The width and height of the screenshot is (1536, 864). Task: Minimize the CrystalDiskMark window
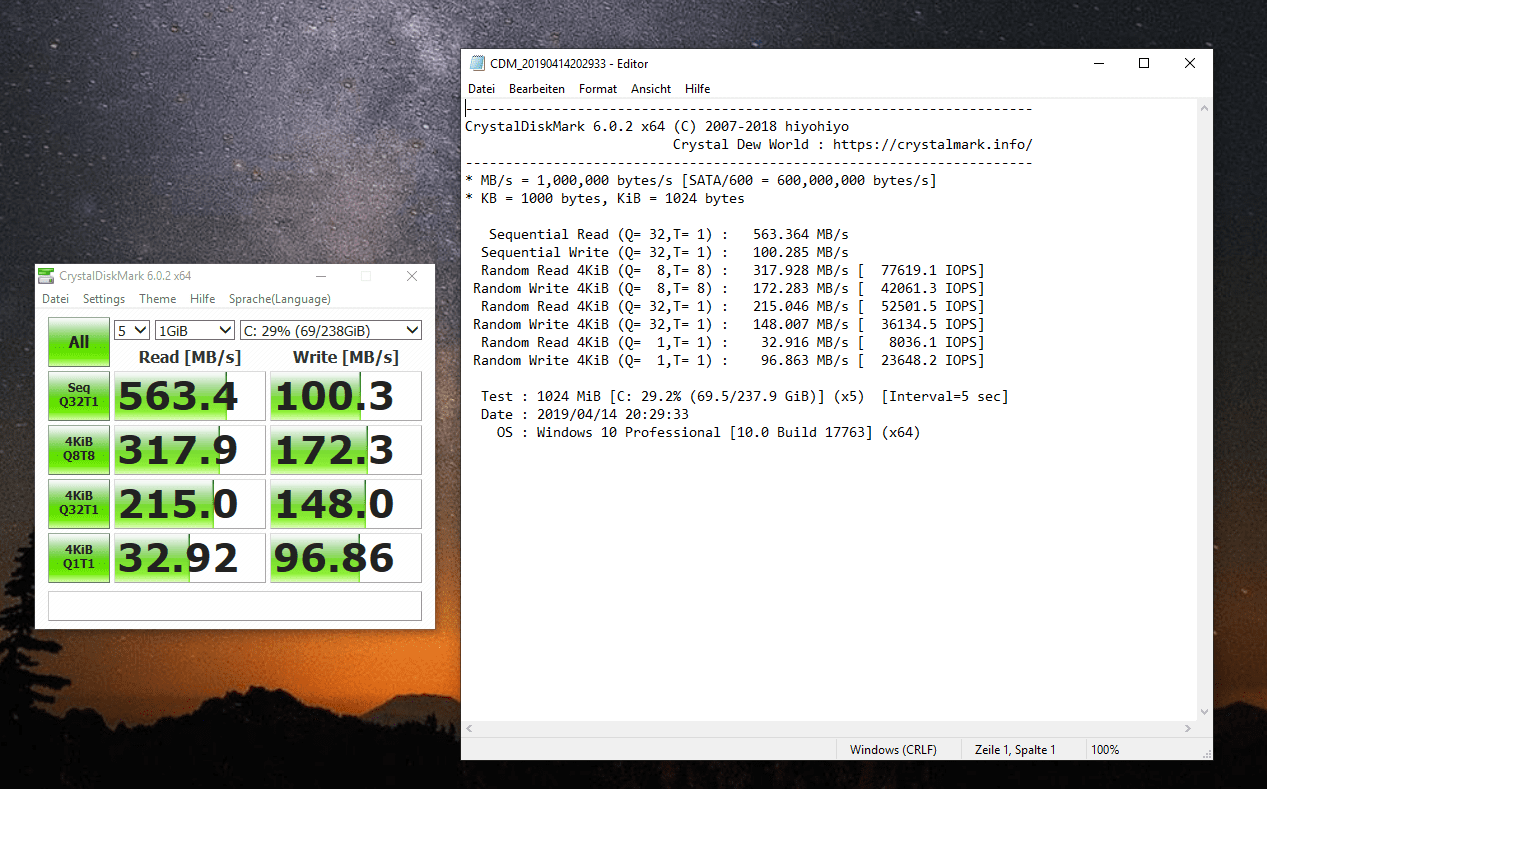tap(321, 276)
